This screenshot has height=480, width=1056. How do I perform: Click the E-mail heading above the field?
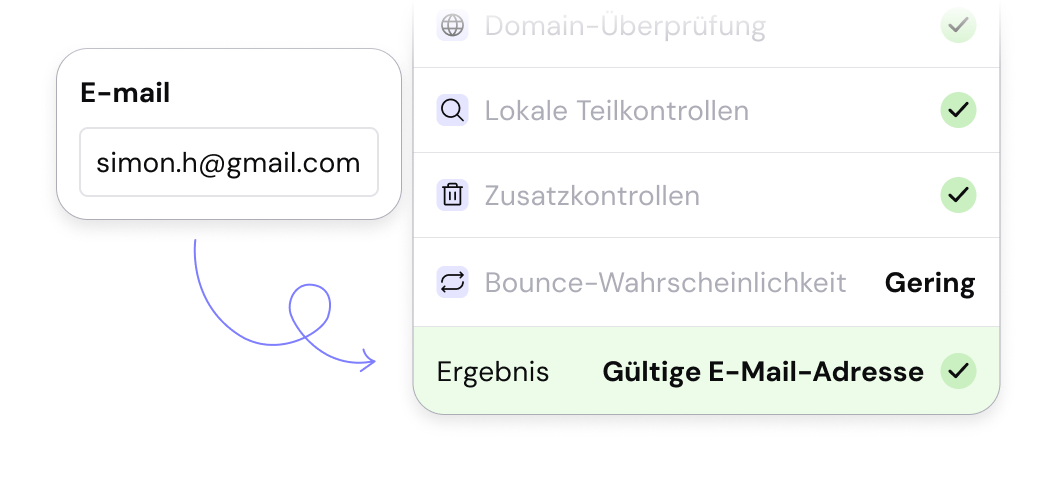coord(125,93)
